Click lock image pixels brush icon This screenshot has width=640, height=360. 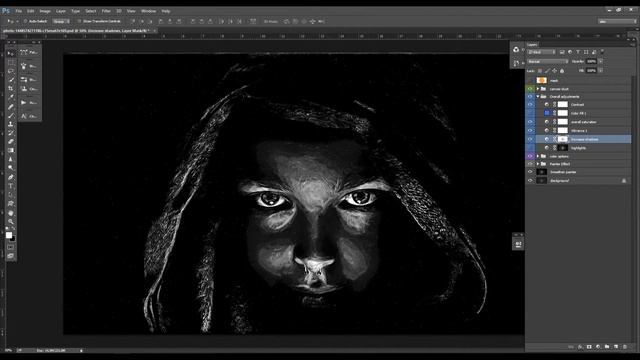[x=547, y=71]
